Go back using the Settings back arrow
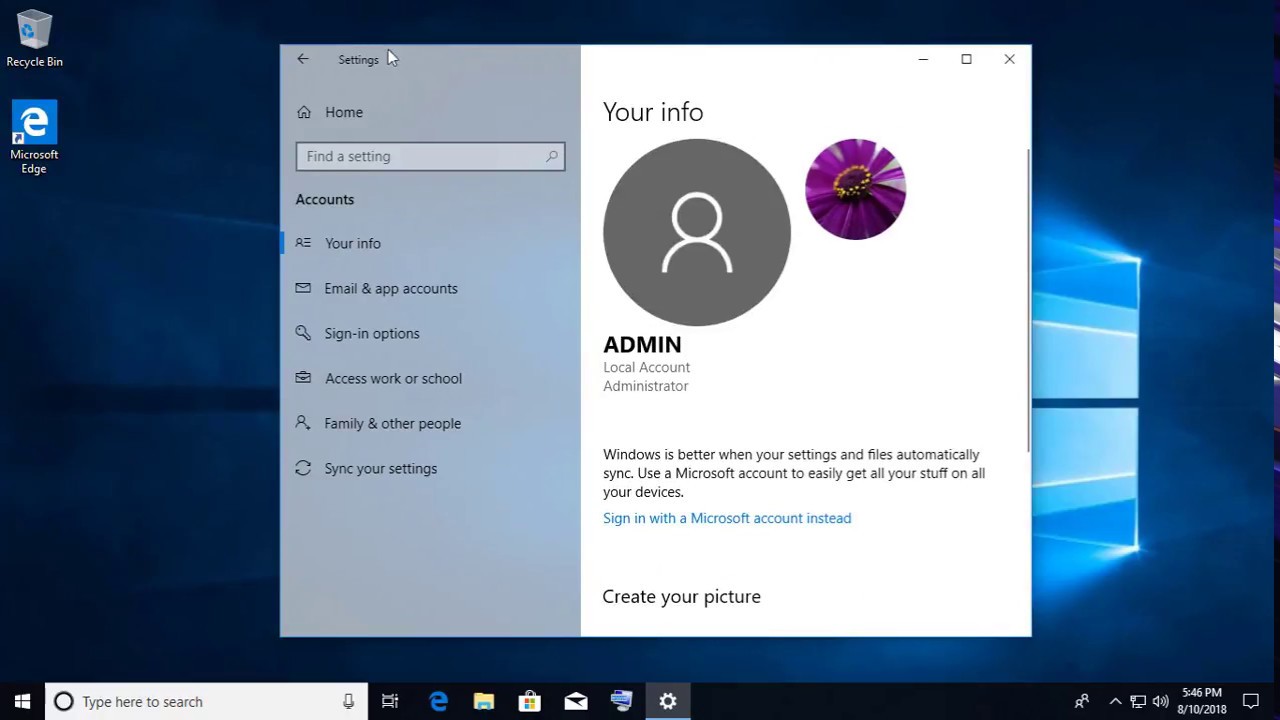This screenshot has height=720, width=1280. tap(303, 59)
